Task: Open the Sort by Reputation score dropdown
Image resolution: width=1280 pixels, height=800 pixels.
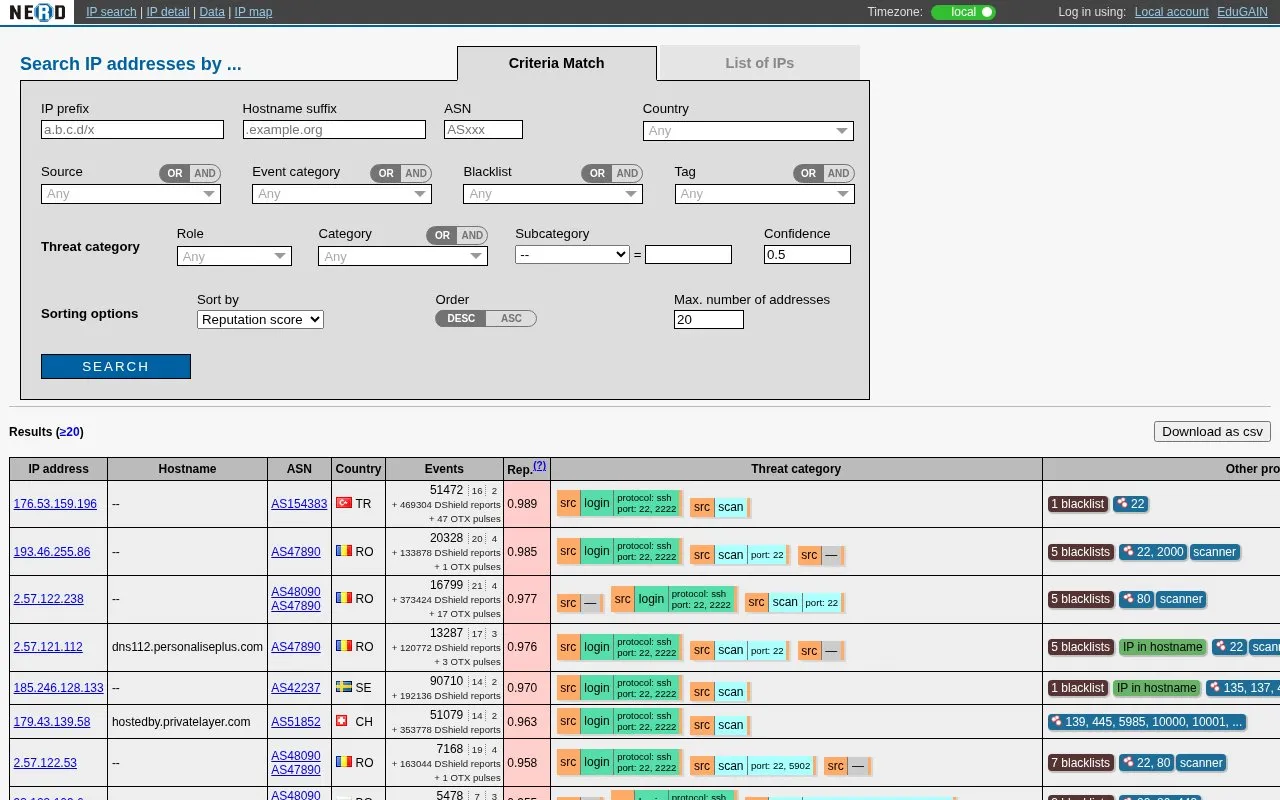Action: coord(260,320)
